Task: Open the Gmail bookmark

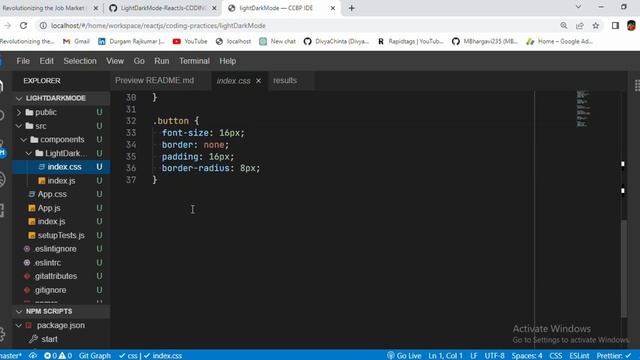Action: coord(76,41)
